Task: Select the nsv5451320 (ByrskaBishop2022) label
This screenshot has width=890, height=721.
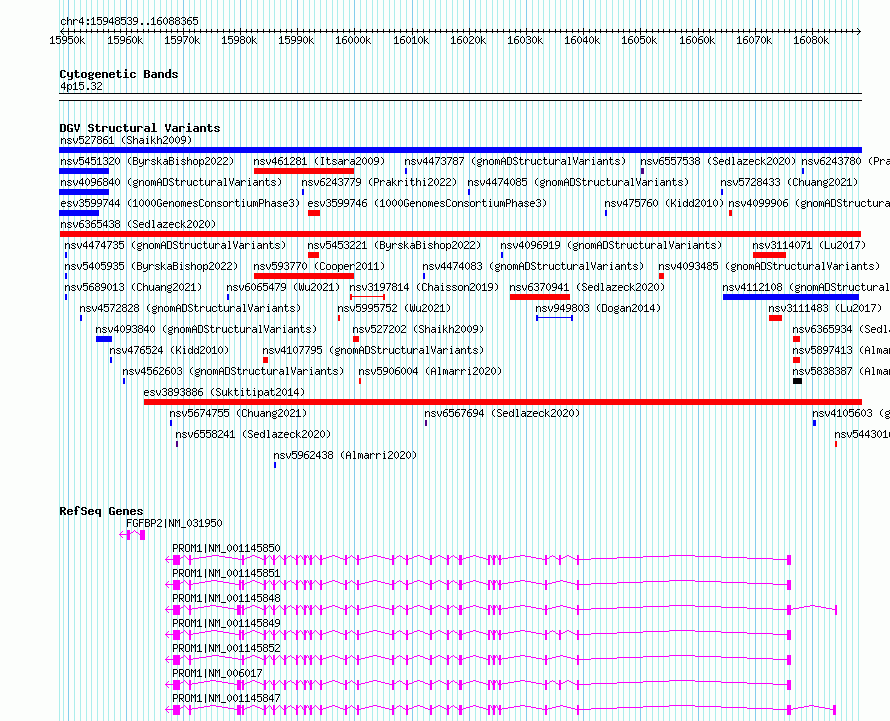Action: (147, 161)
